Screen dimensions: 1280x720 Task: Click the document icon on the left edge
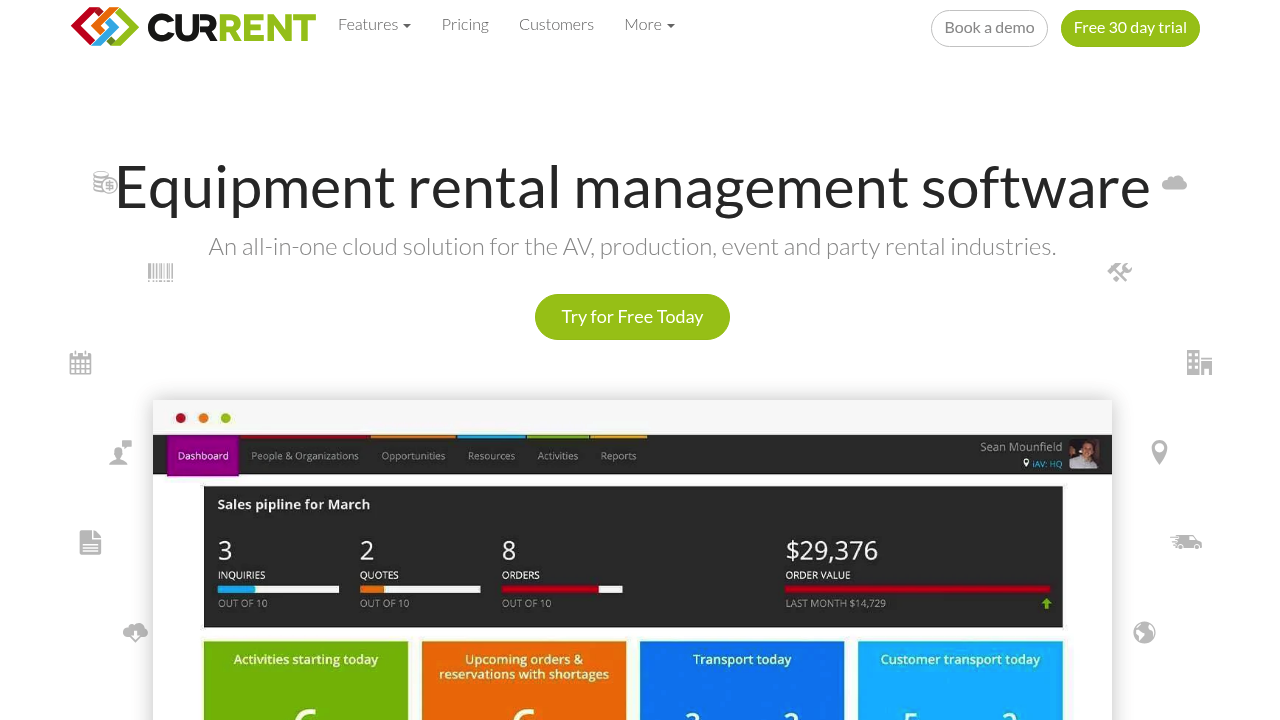coord(90,541)
